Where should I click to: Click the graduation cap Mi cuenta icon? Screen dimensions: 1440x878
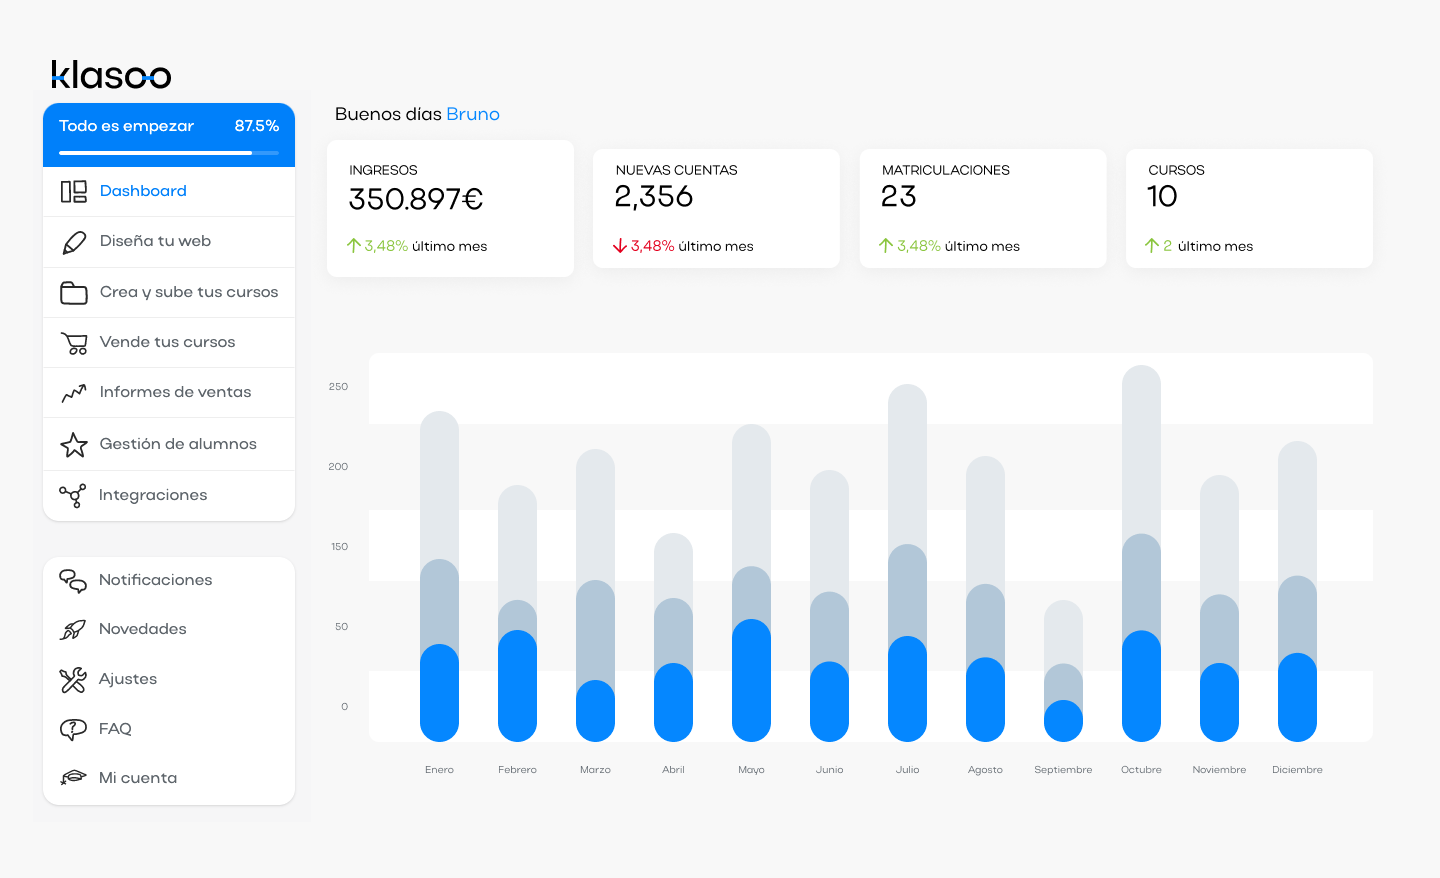click(x=73, y=778)
